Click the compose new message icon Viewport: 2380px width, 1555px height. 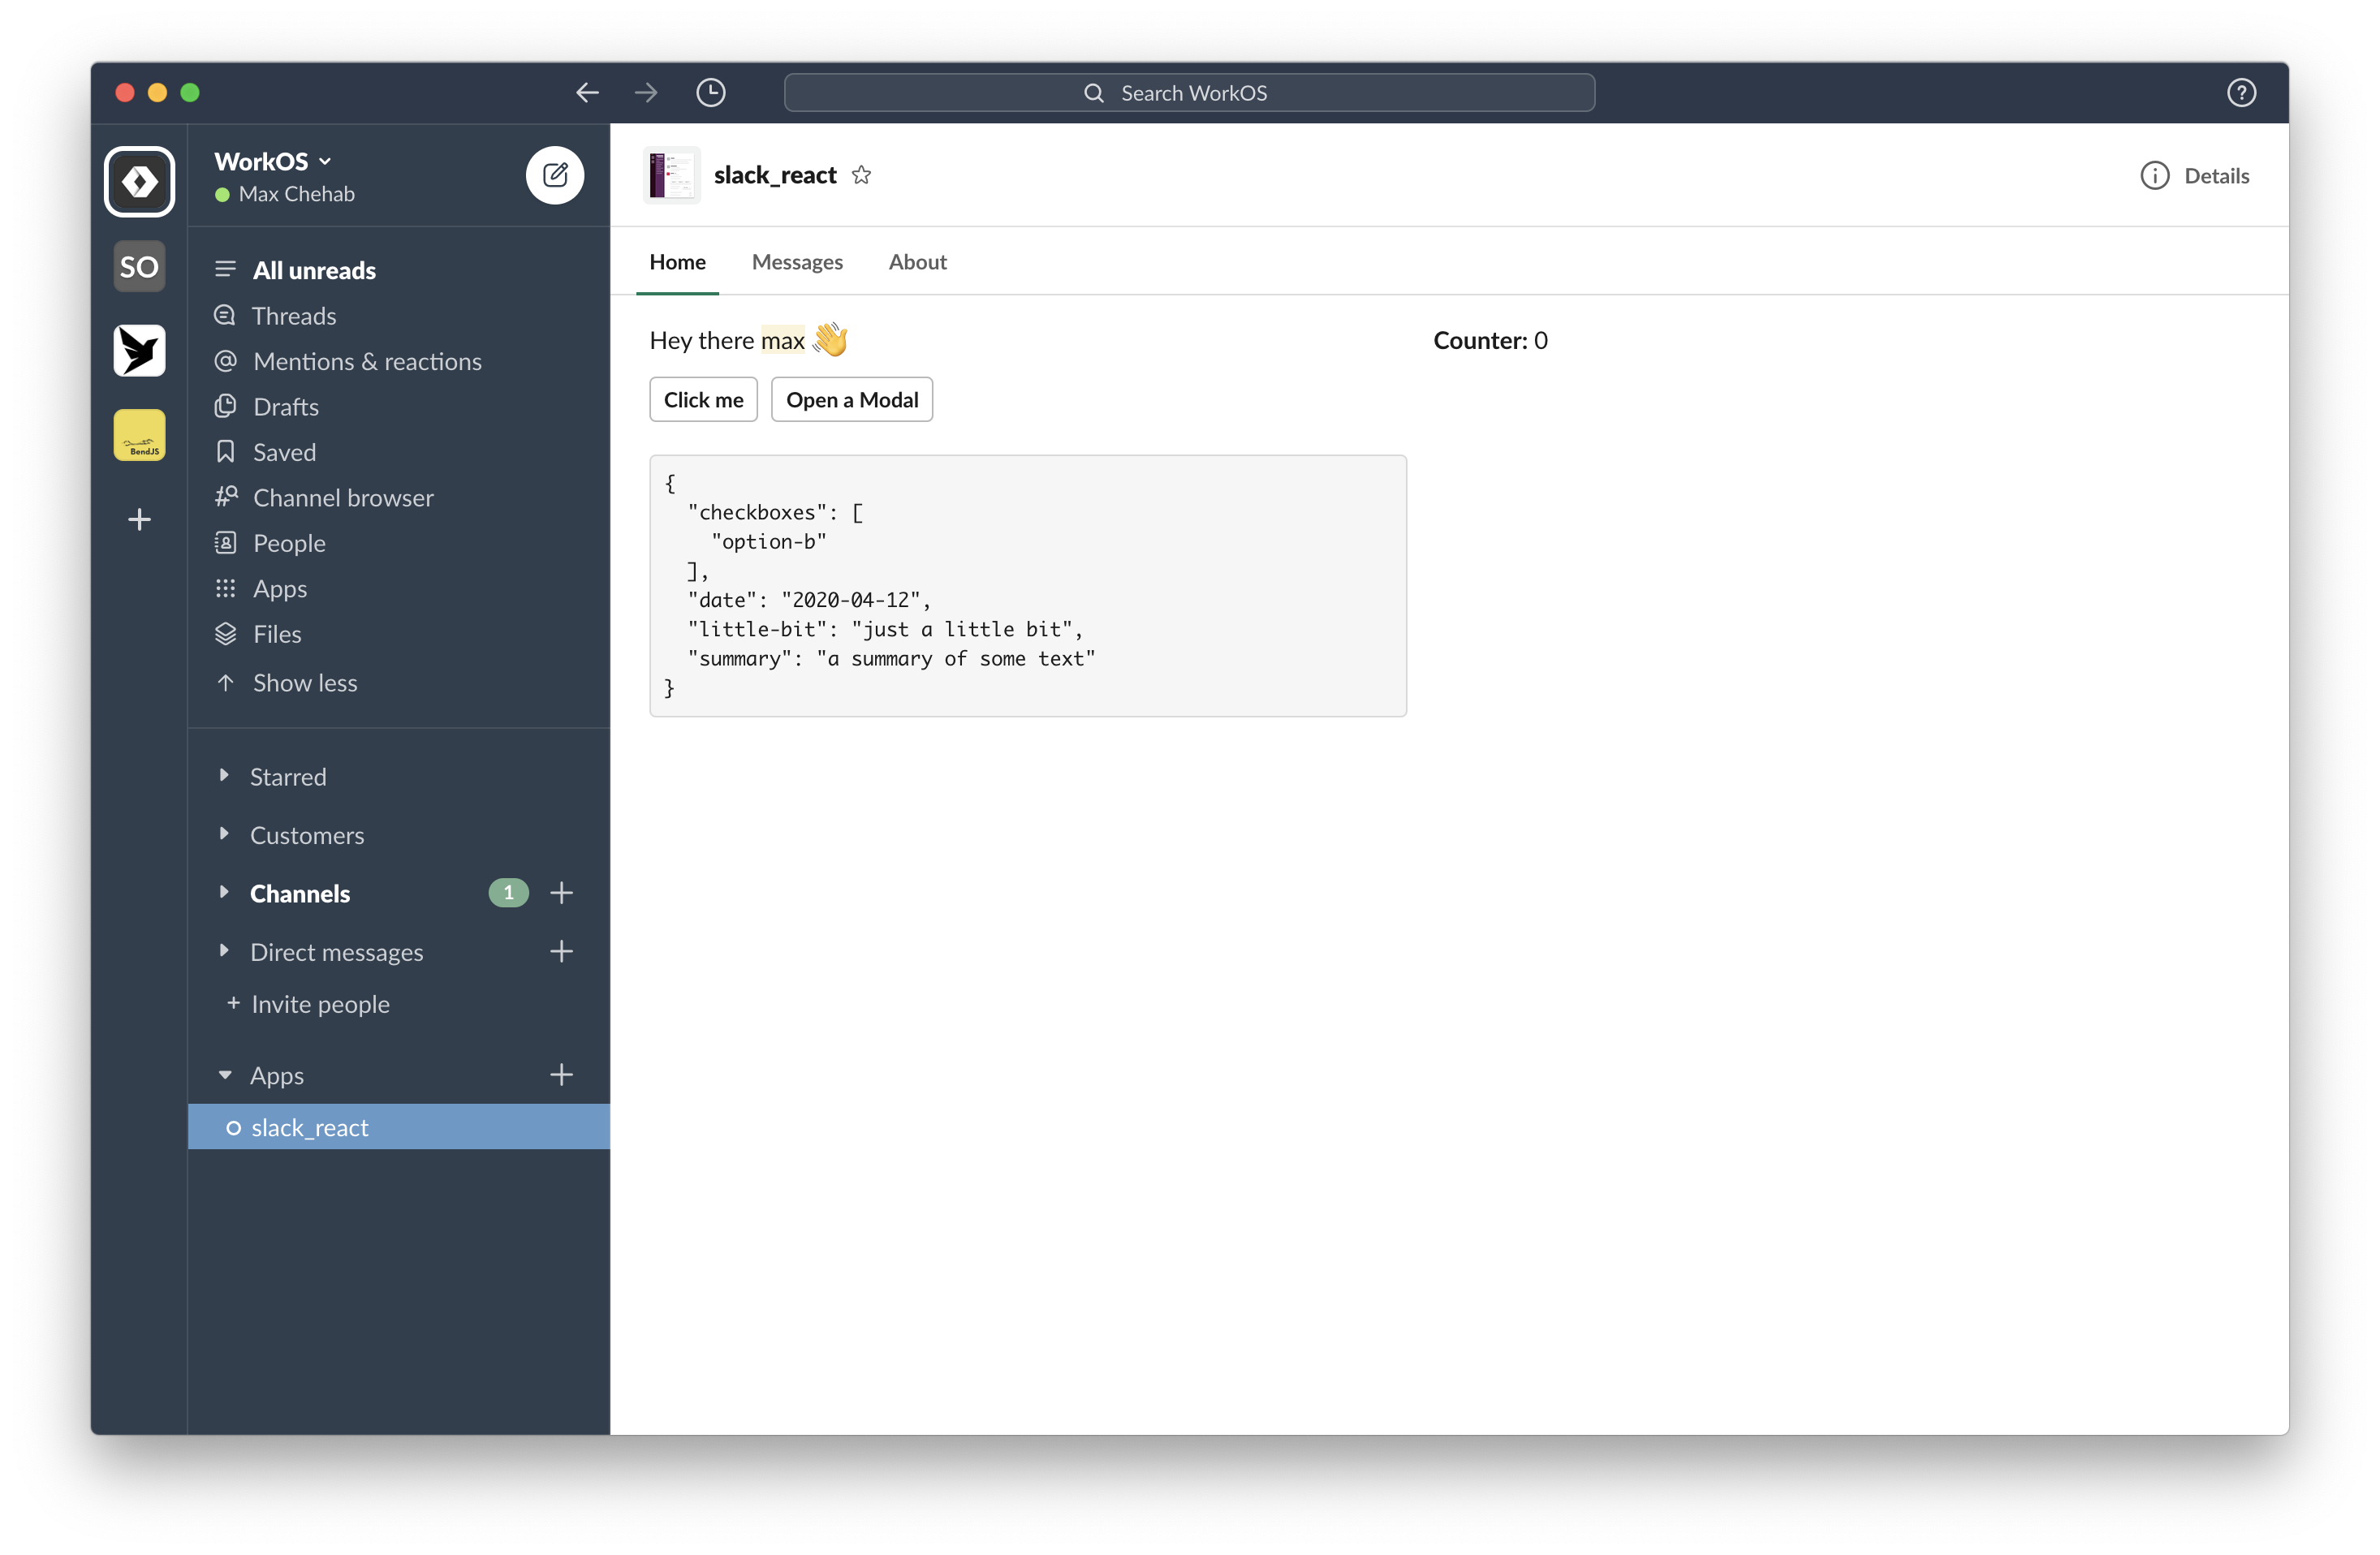tap(555, 175)
